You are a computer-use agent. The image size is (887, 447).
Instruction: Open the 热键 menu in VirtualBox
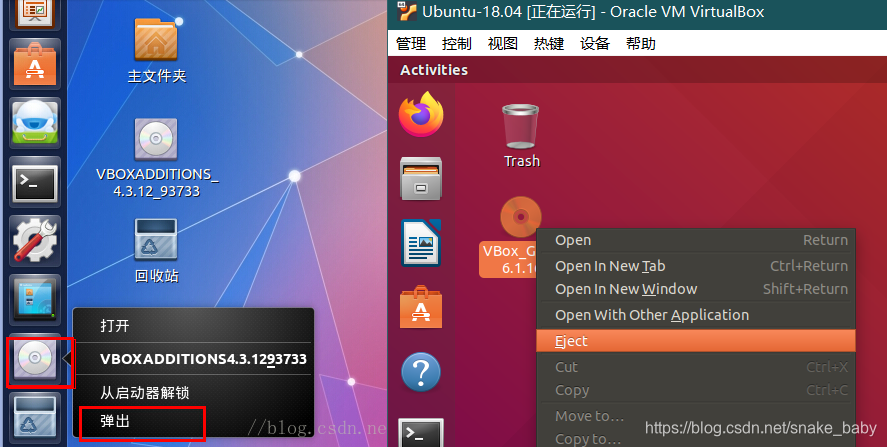[x=548, y=44]
